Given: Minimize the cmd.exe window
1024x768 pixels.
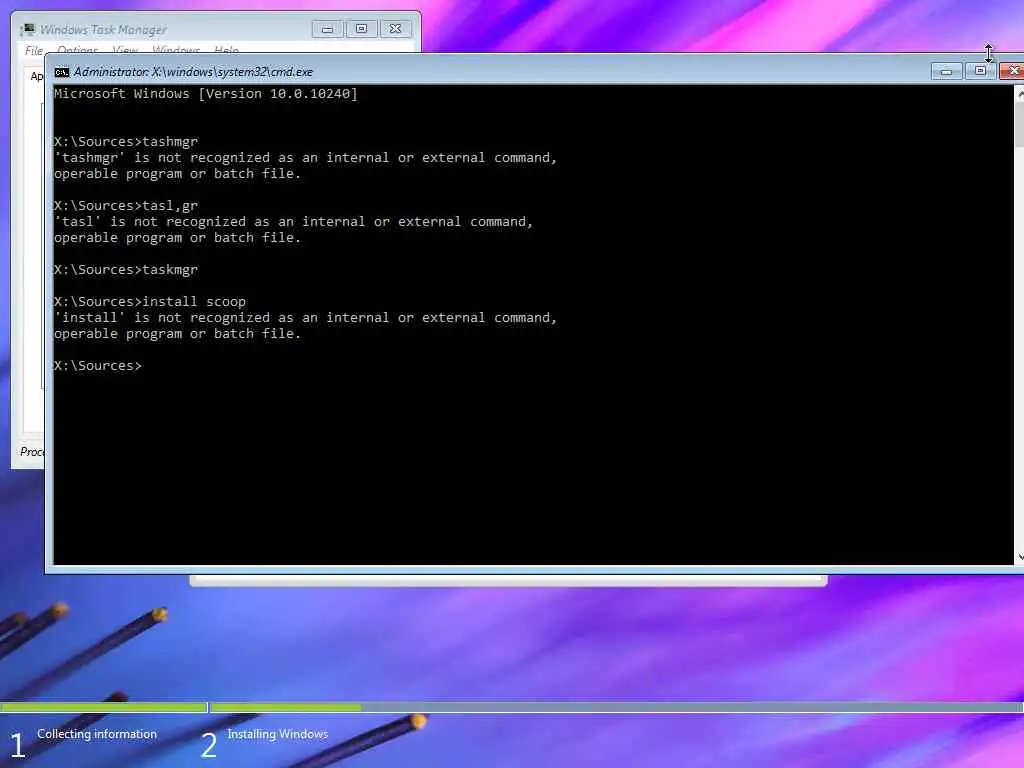Looking at the screenshot, I should pyautogui.click(x=946, y=71).
